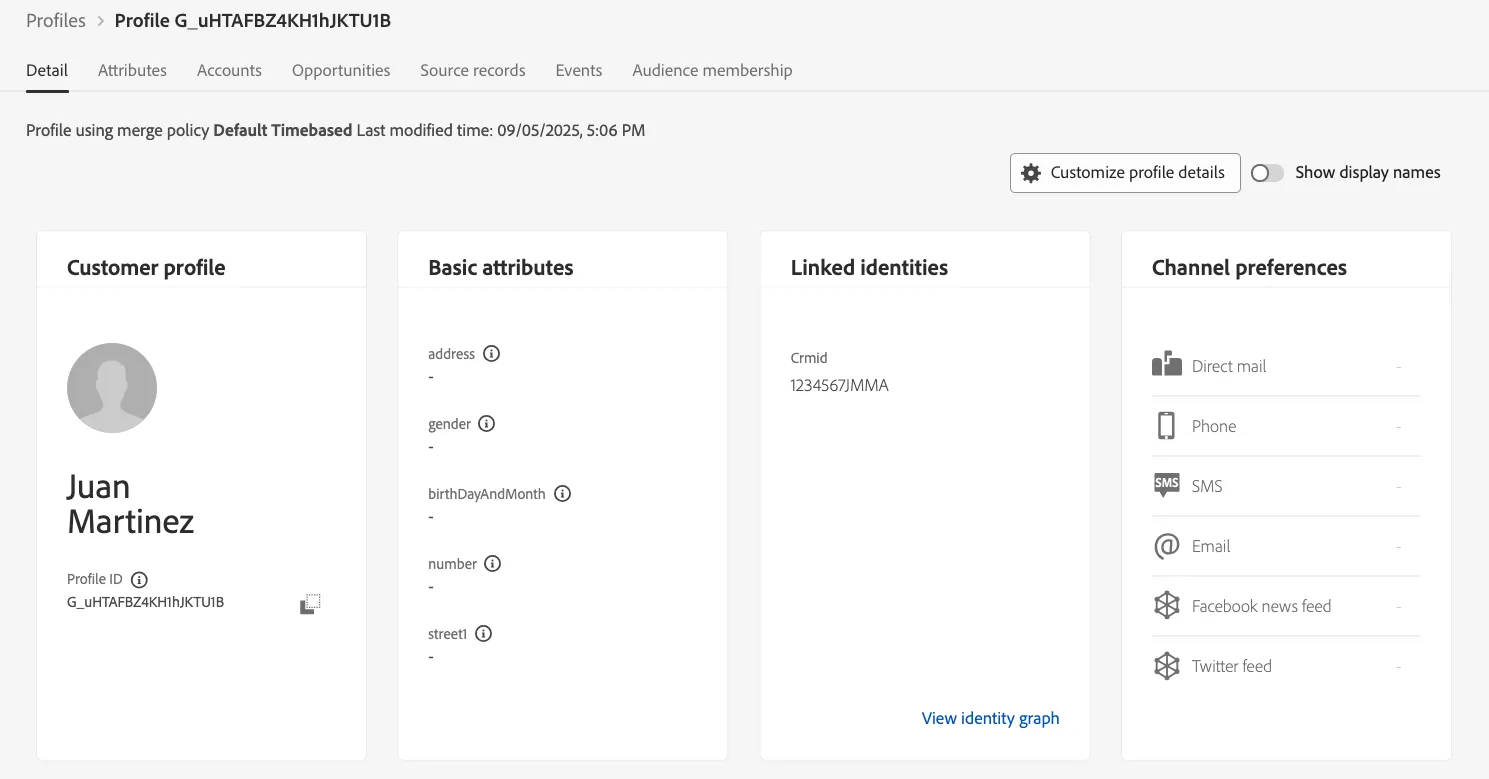Open the View identity graph link
The width and height of the screenshot is (1489, 779).
point(990,718)
